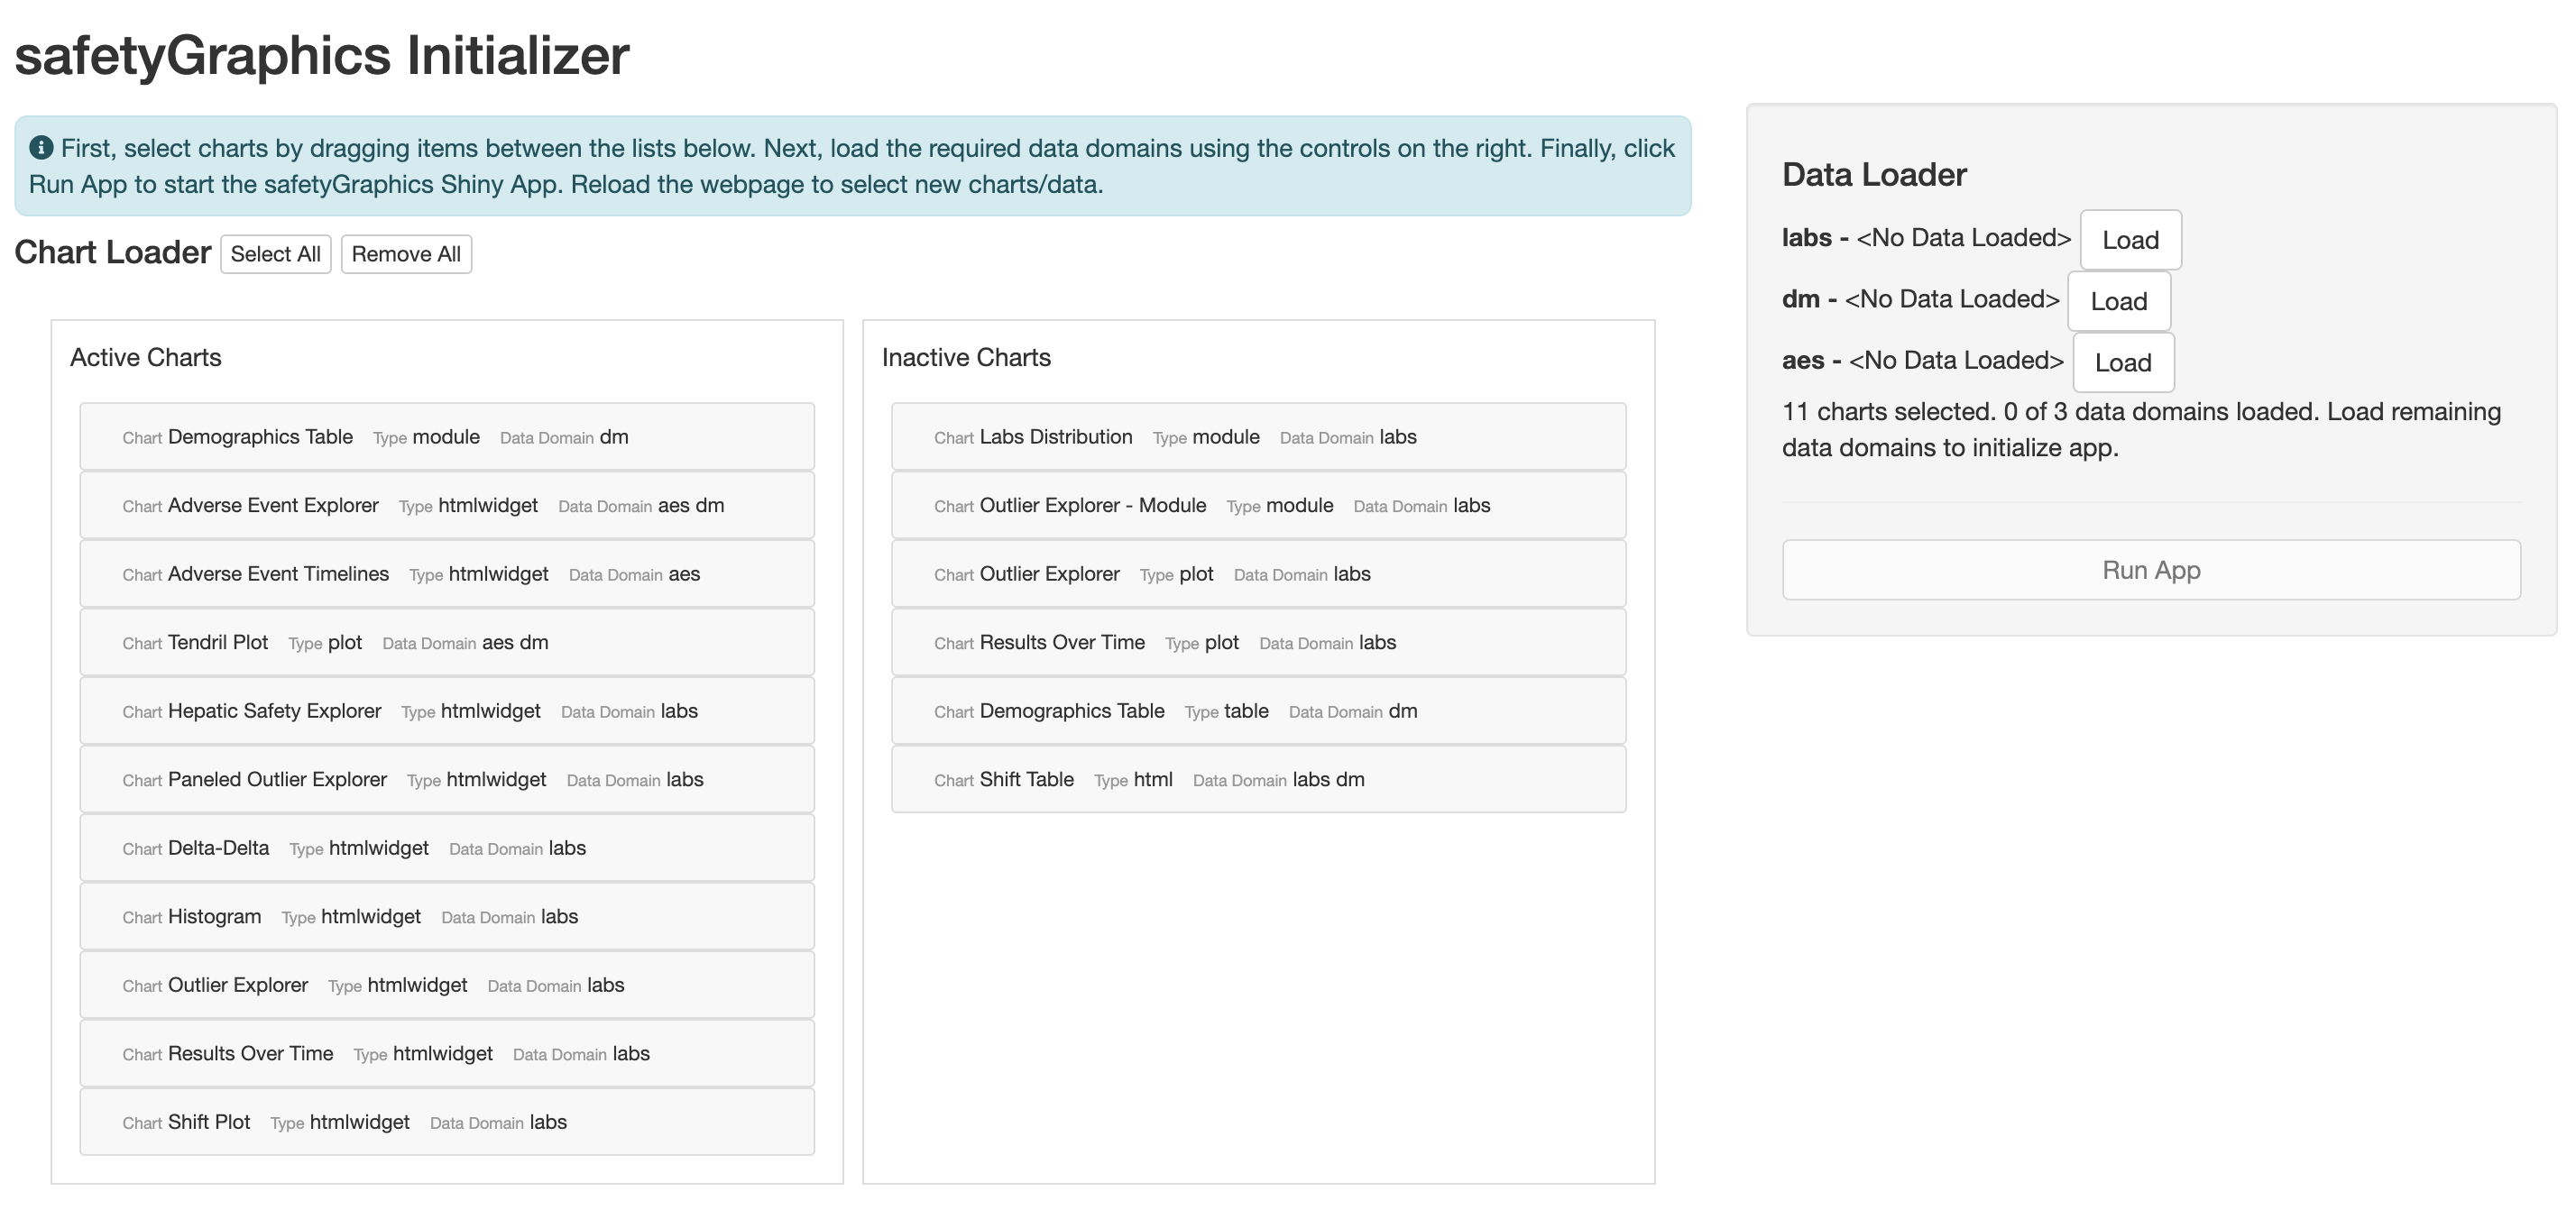Select active Results Over Time htmlwidget chart
This screenshot has height=1210, width=2576.
(447, 1053)
